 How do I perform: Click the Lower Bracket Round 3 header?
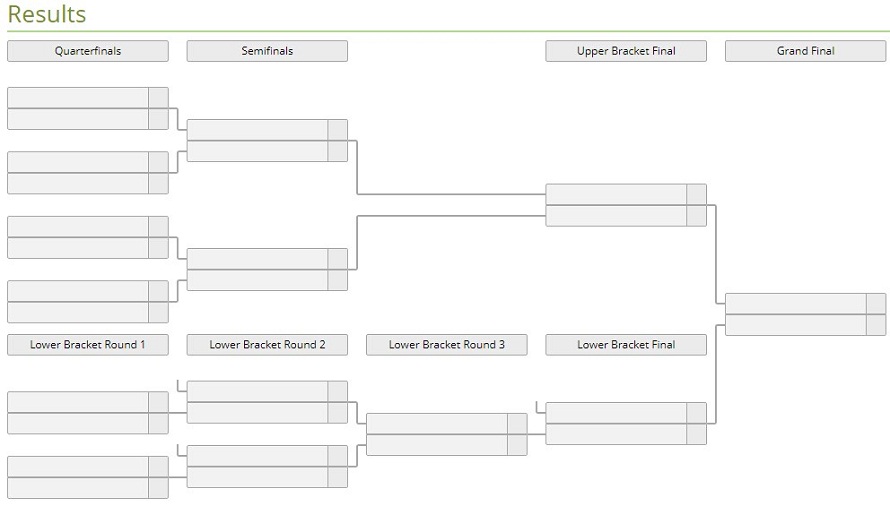(447, 345)
